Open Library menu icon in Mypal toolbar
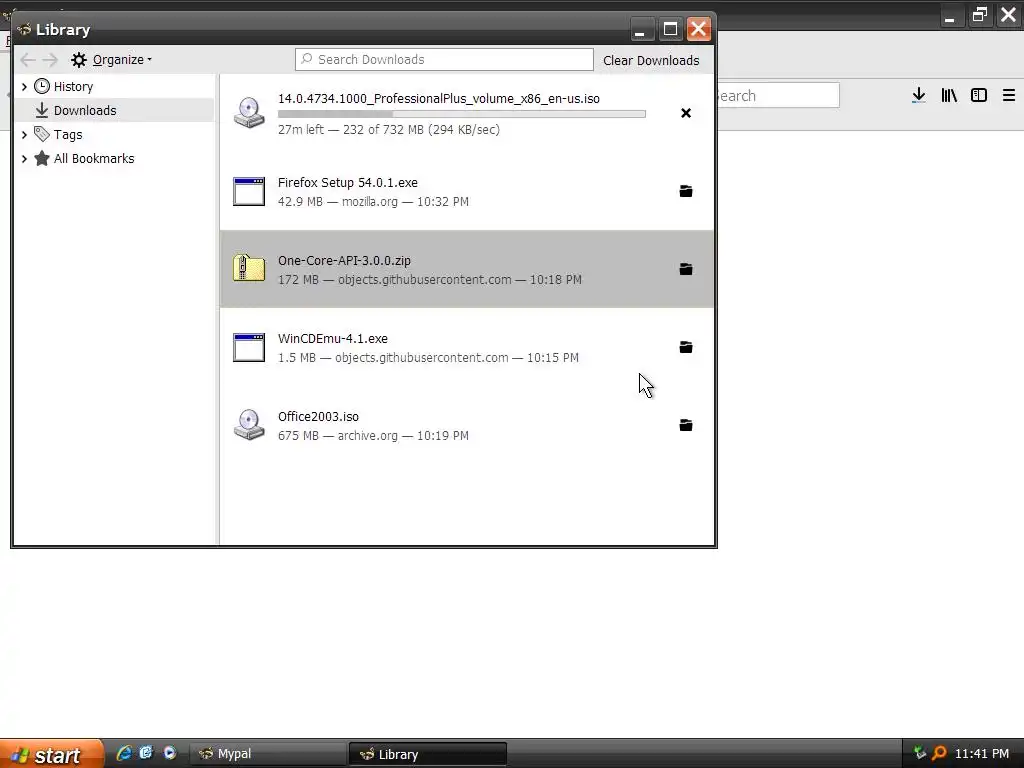This screenshot has height=768, width=1024. tap(949, 95)
